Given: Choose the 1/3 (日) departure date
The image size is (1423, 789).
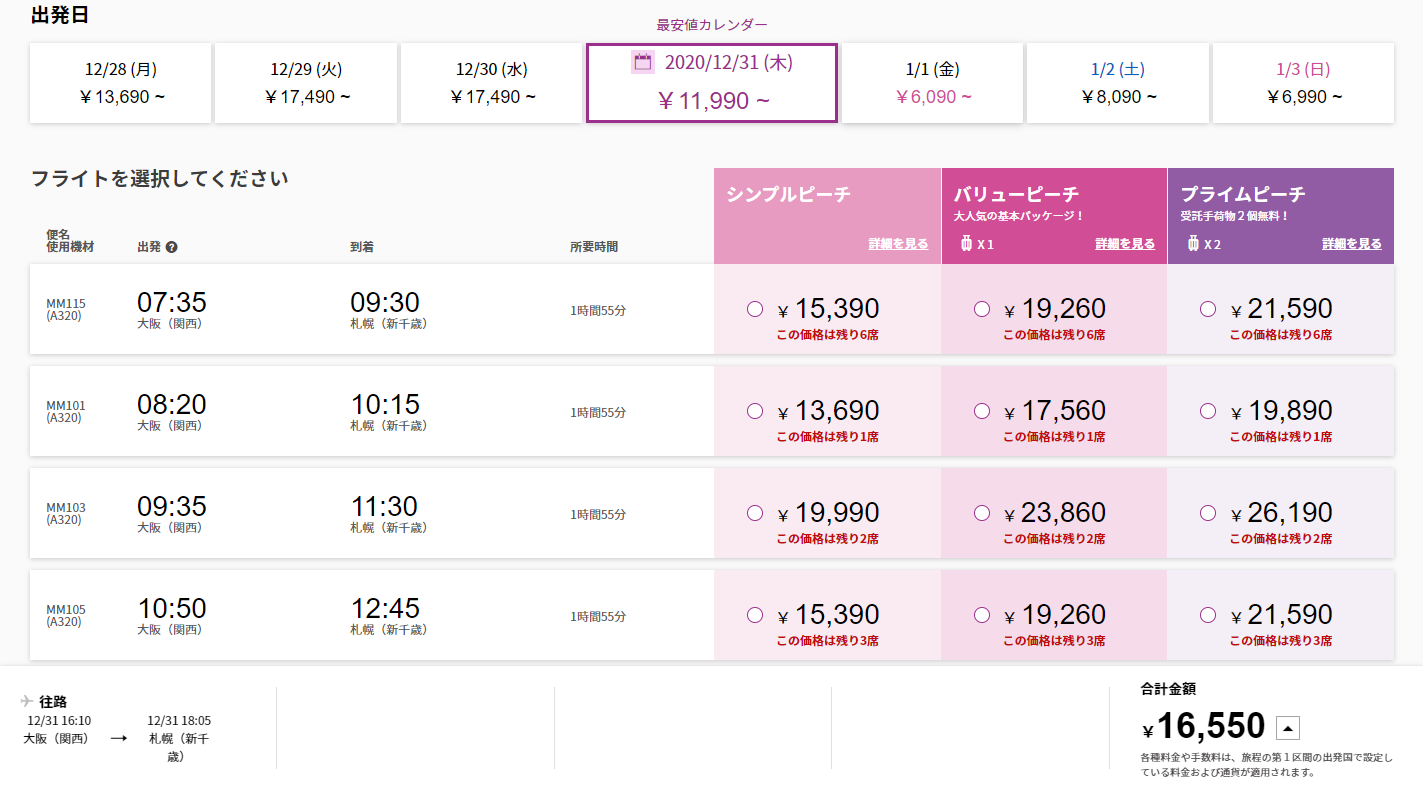Looking at the screenshot, I should [1304, 83].
